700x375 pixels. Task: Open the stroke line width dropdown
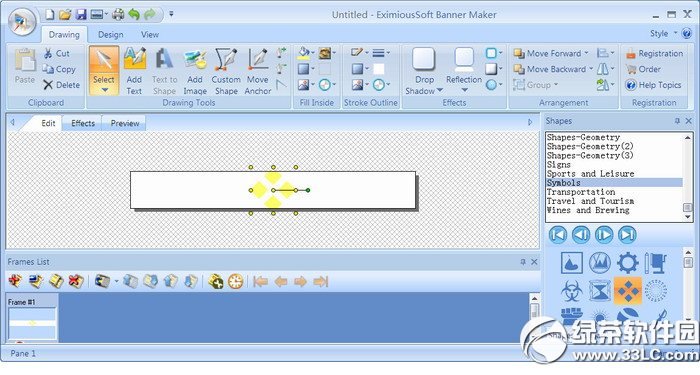point(381,53)
